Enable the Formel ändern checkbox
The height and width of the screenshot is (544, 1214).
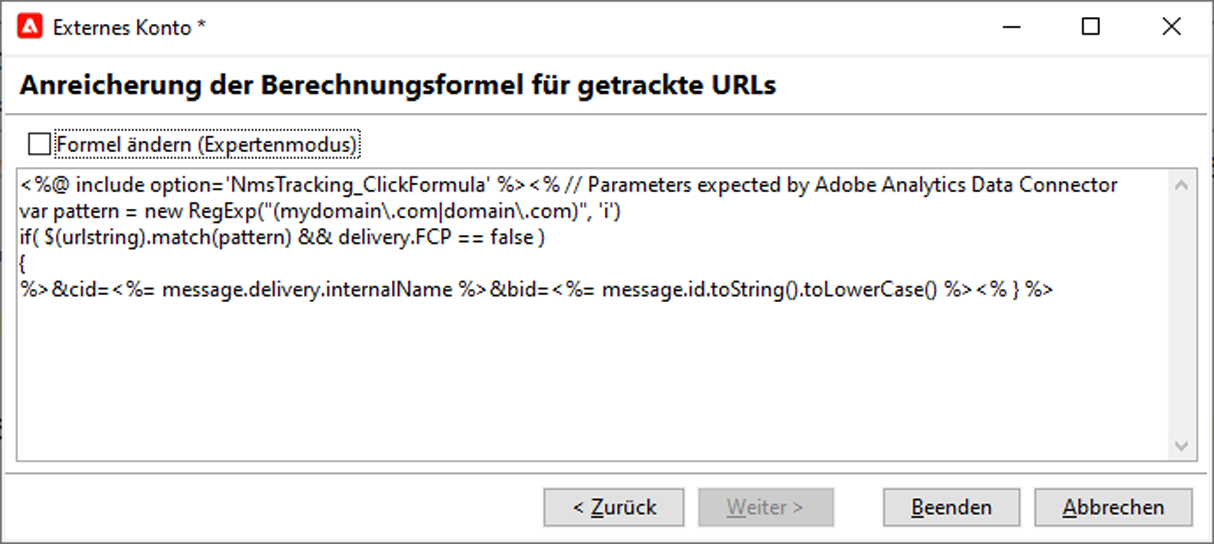[x=39, y=145]
